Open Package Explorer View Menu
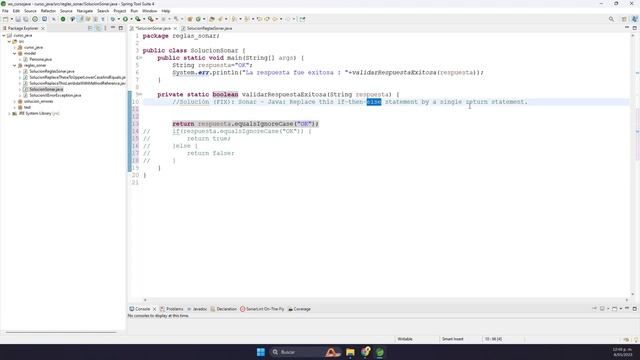The height and width of the screenshot is (360, 640). 105,28
